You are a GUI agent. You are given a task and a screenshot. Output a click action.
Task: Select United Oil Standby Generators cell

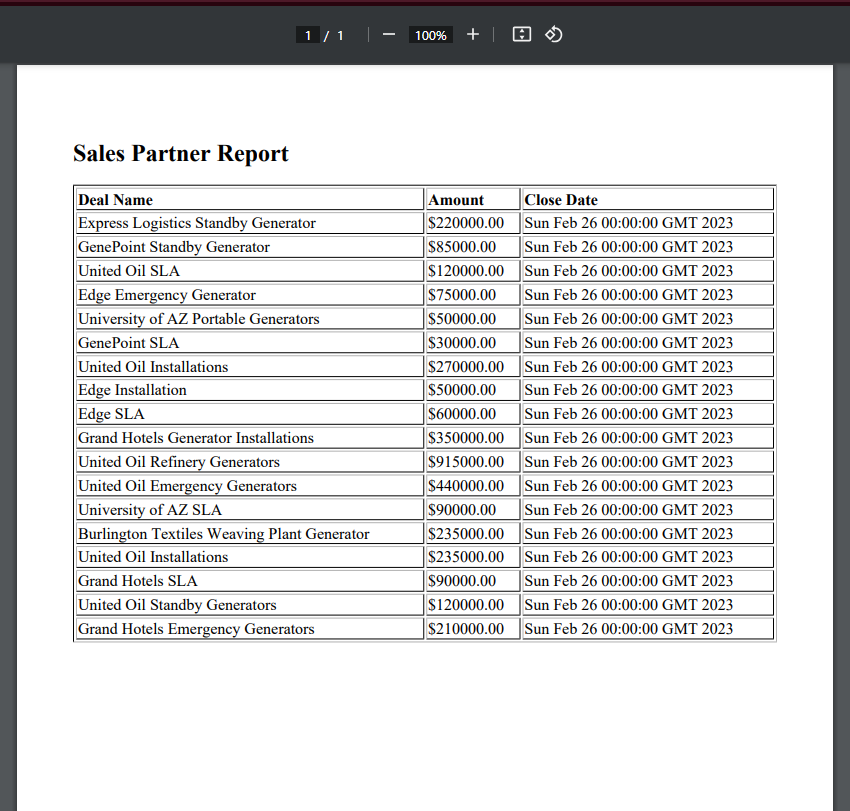[x=250, y=604]
